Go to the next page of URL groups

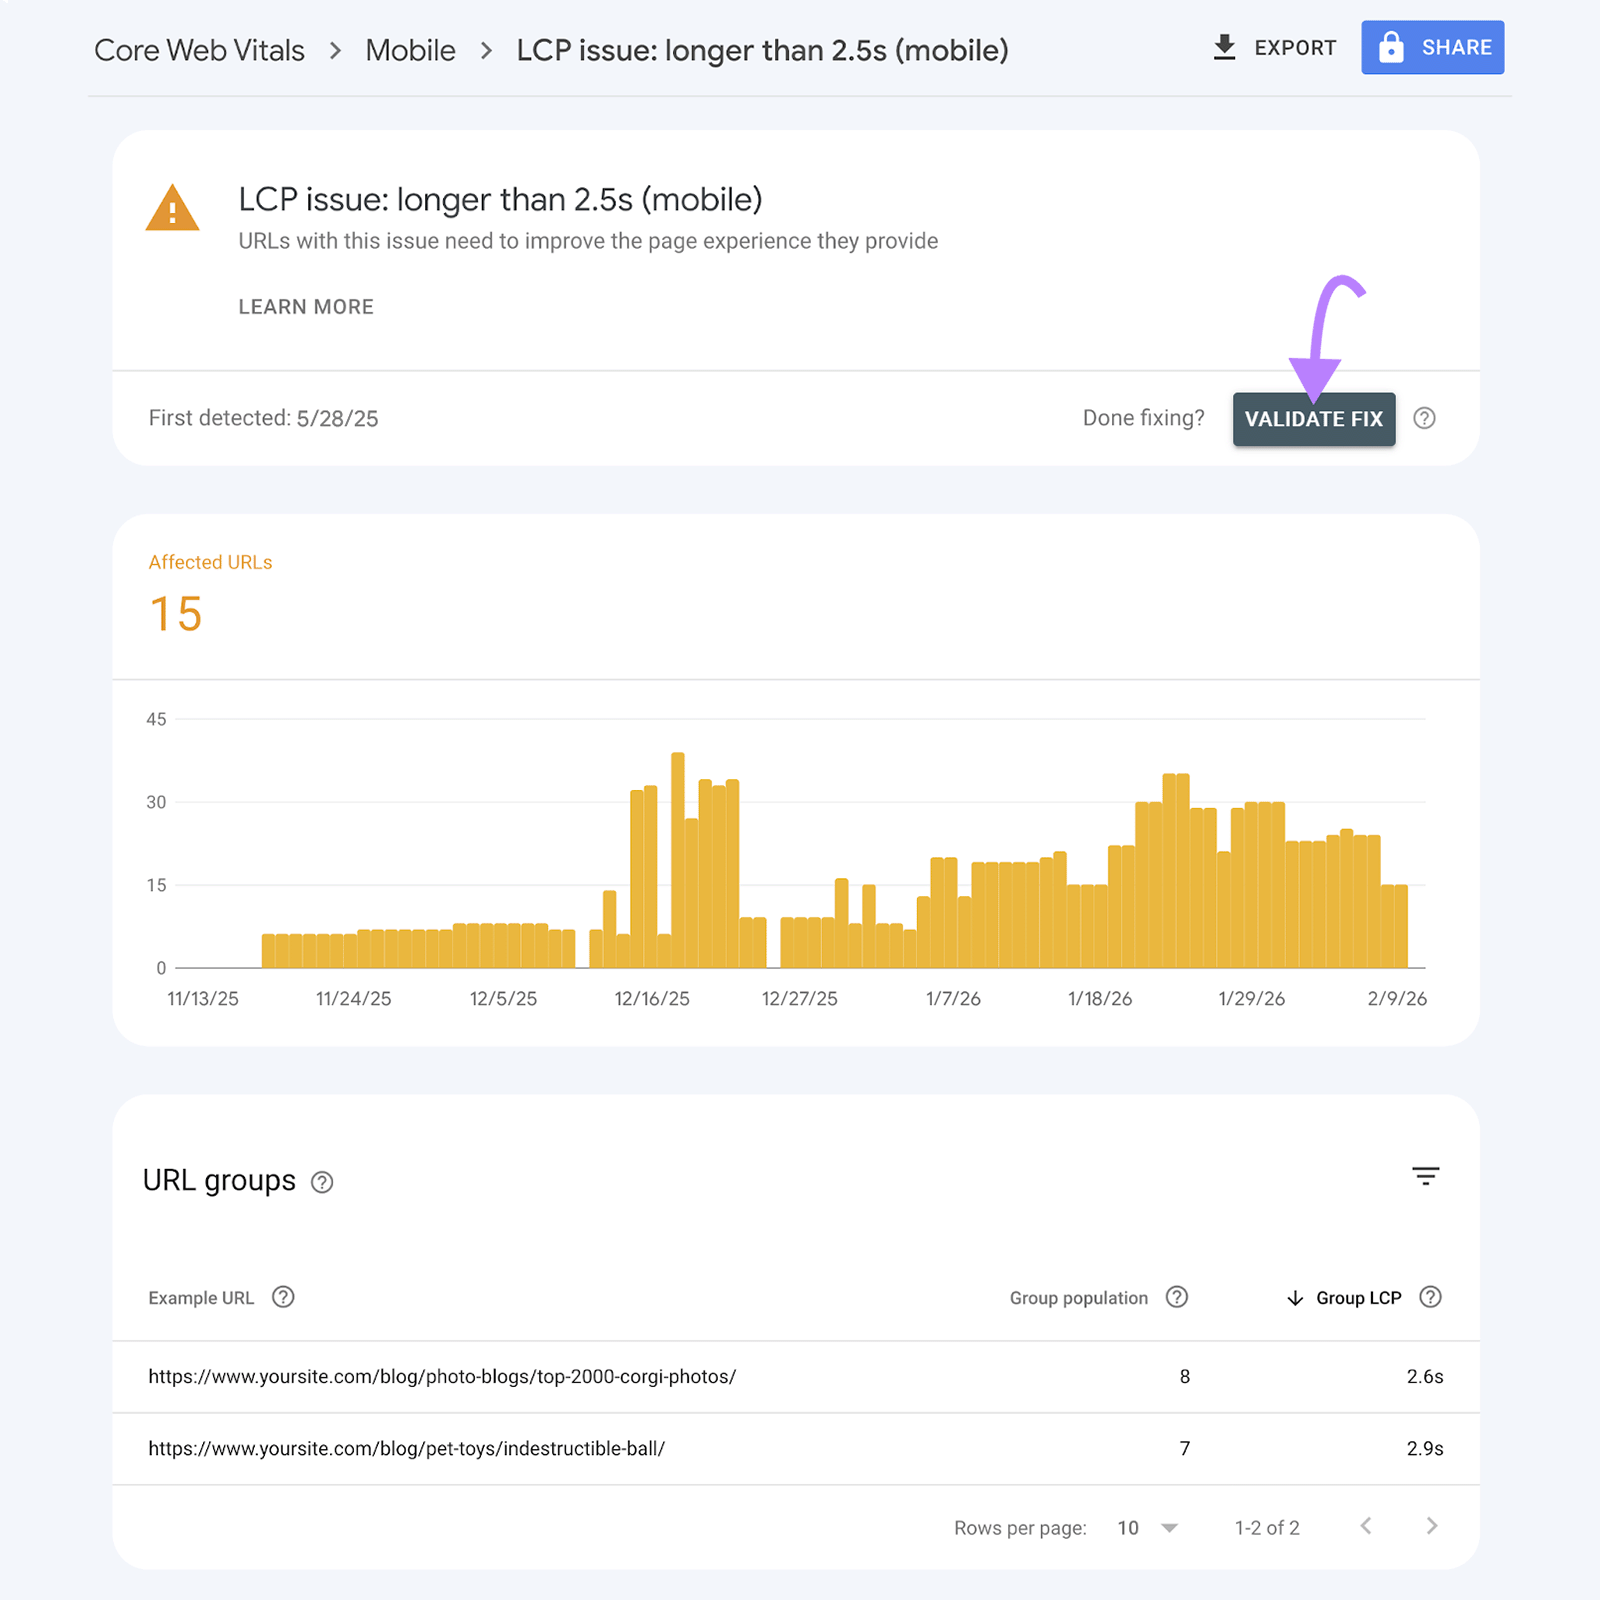coord(1432,1527)
